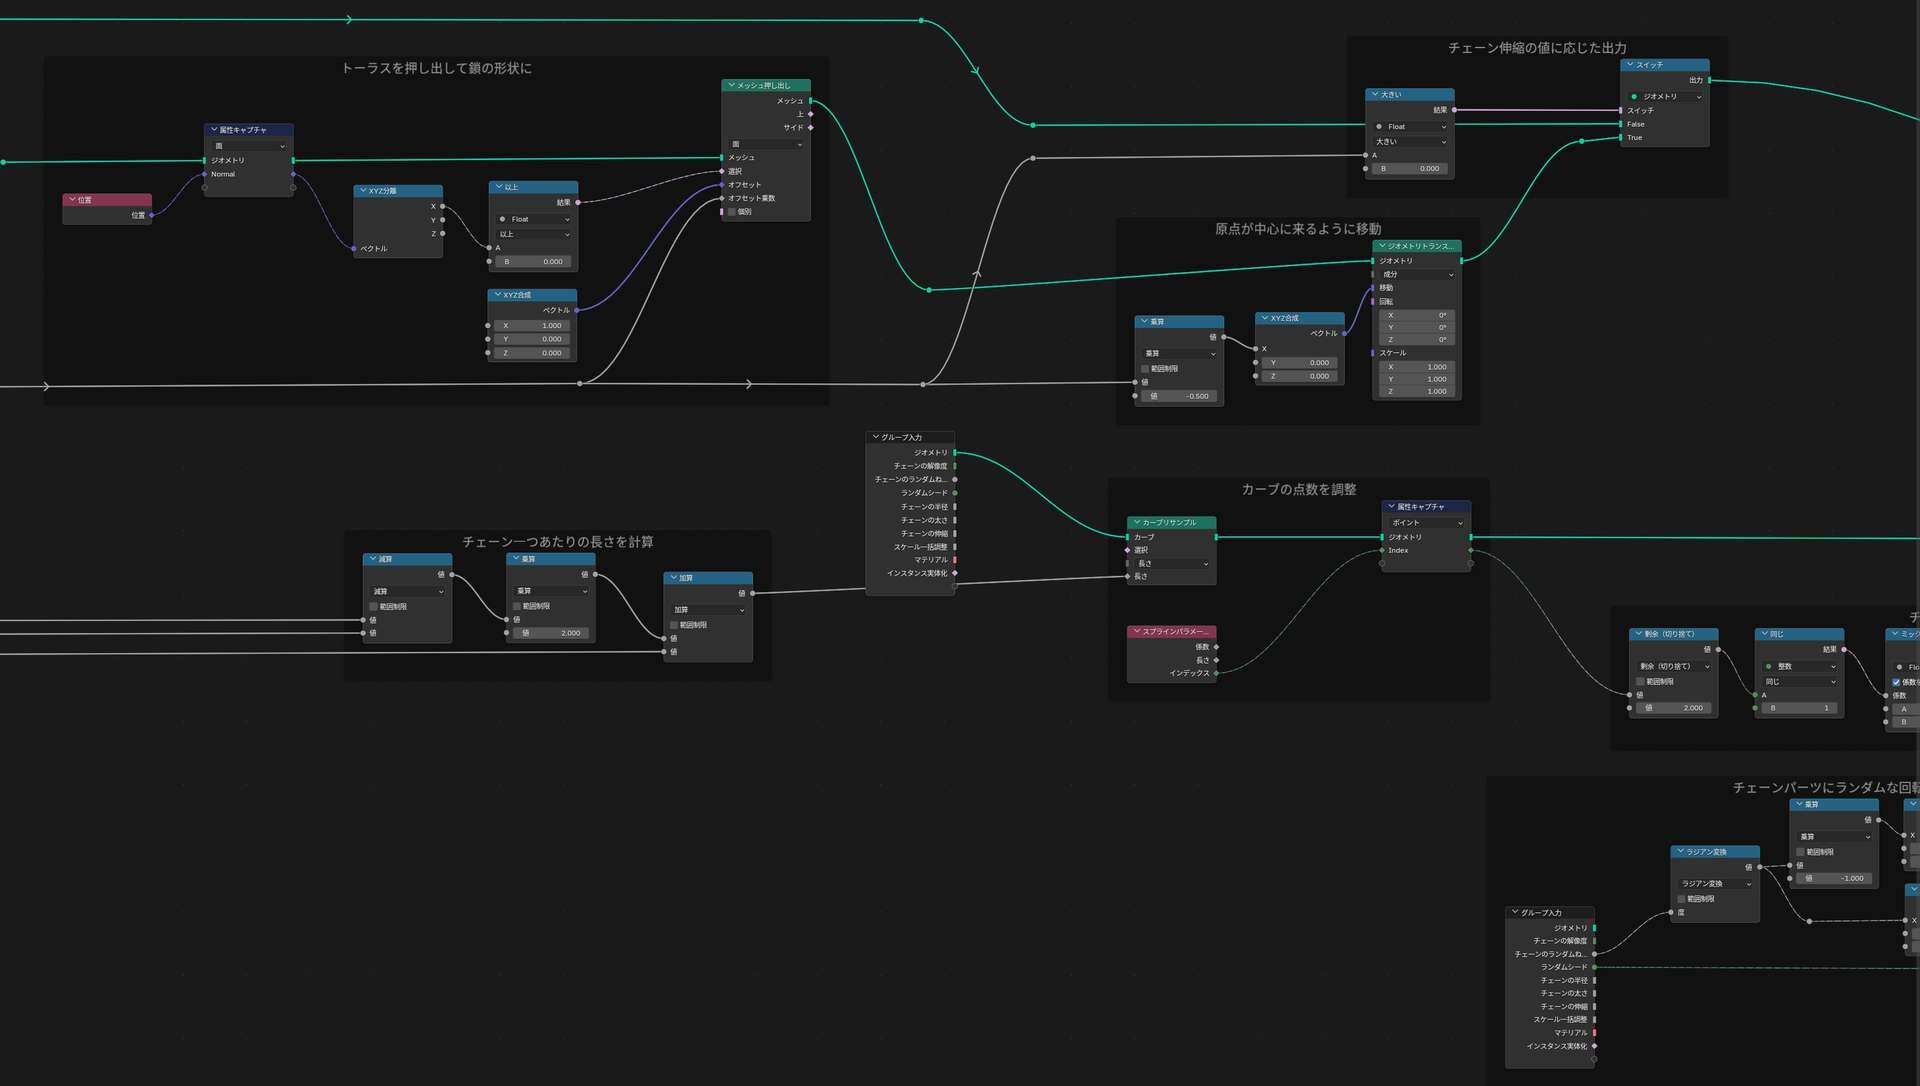The image size is (1920, 1086).
Task: Open the Float data type dropdown on 以上 node
Action: (534, 219)
